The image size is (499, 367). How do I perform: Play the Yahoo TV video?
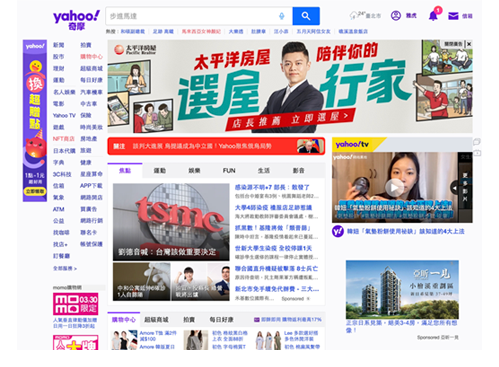[x=394, y=188]
